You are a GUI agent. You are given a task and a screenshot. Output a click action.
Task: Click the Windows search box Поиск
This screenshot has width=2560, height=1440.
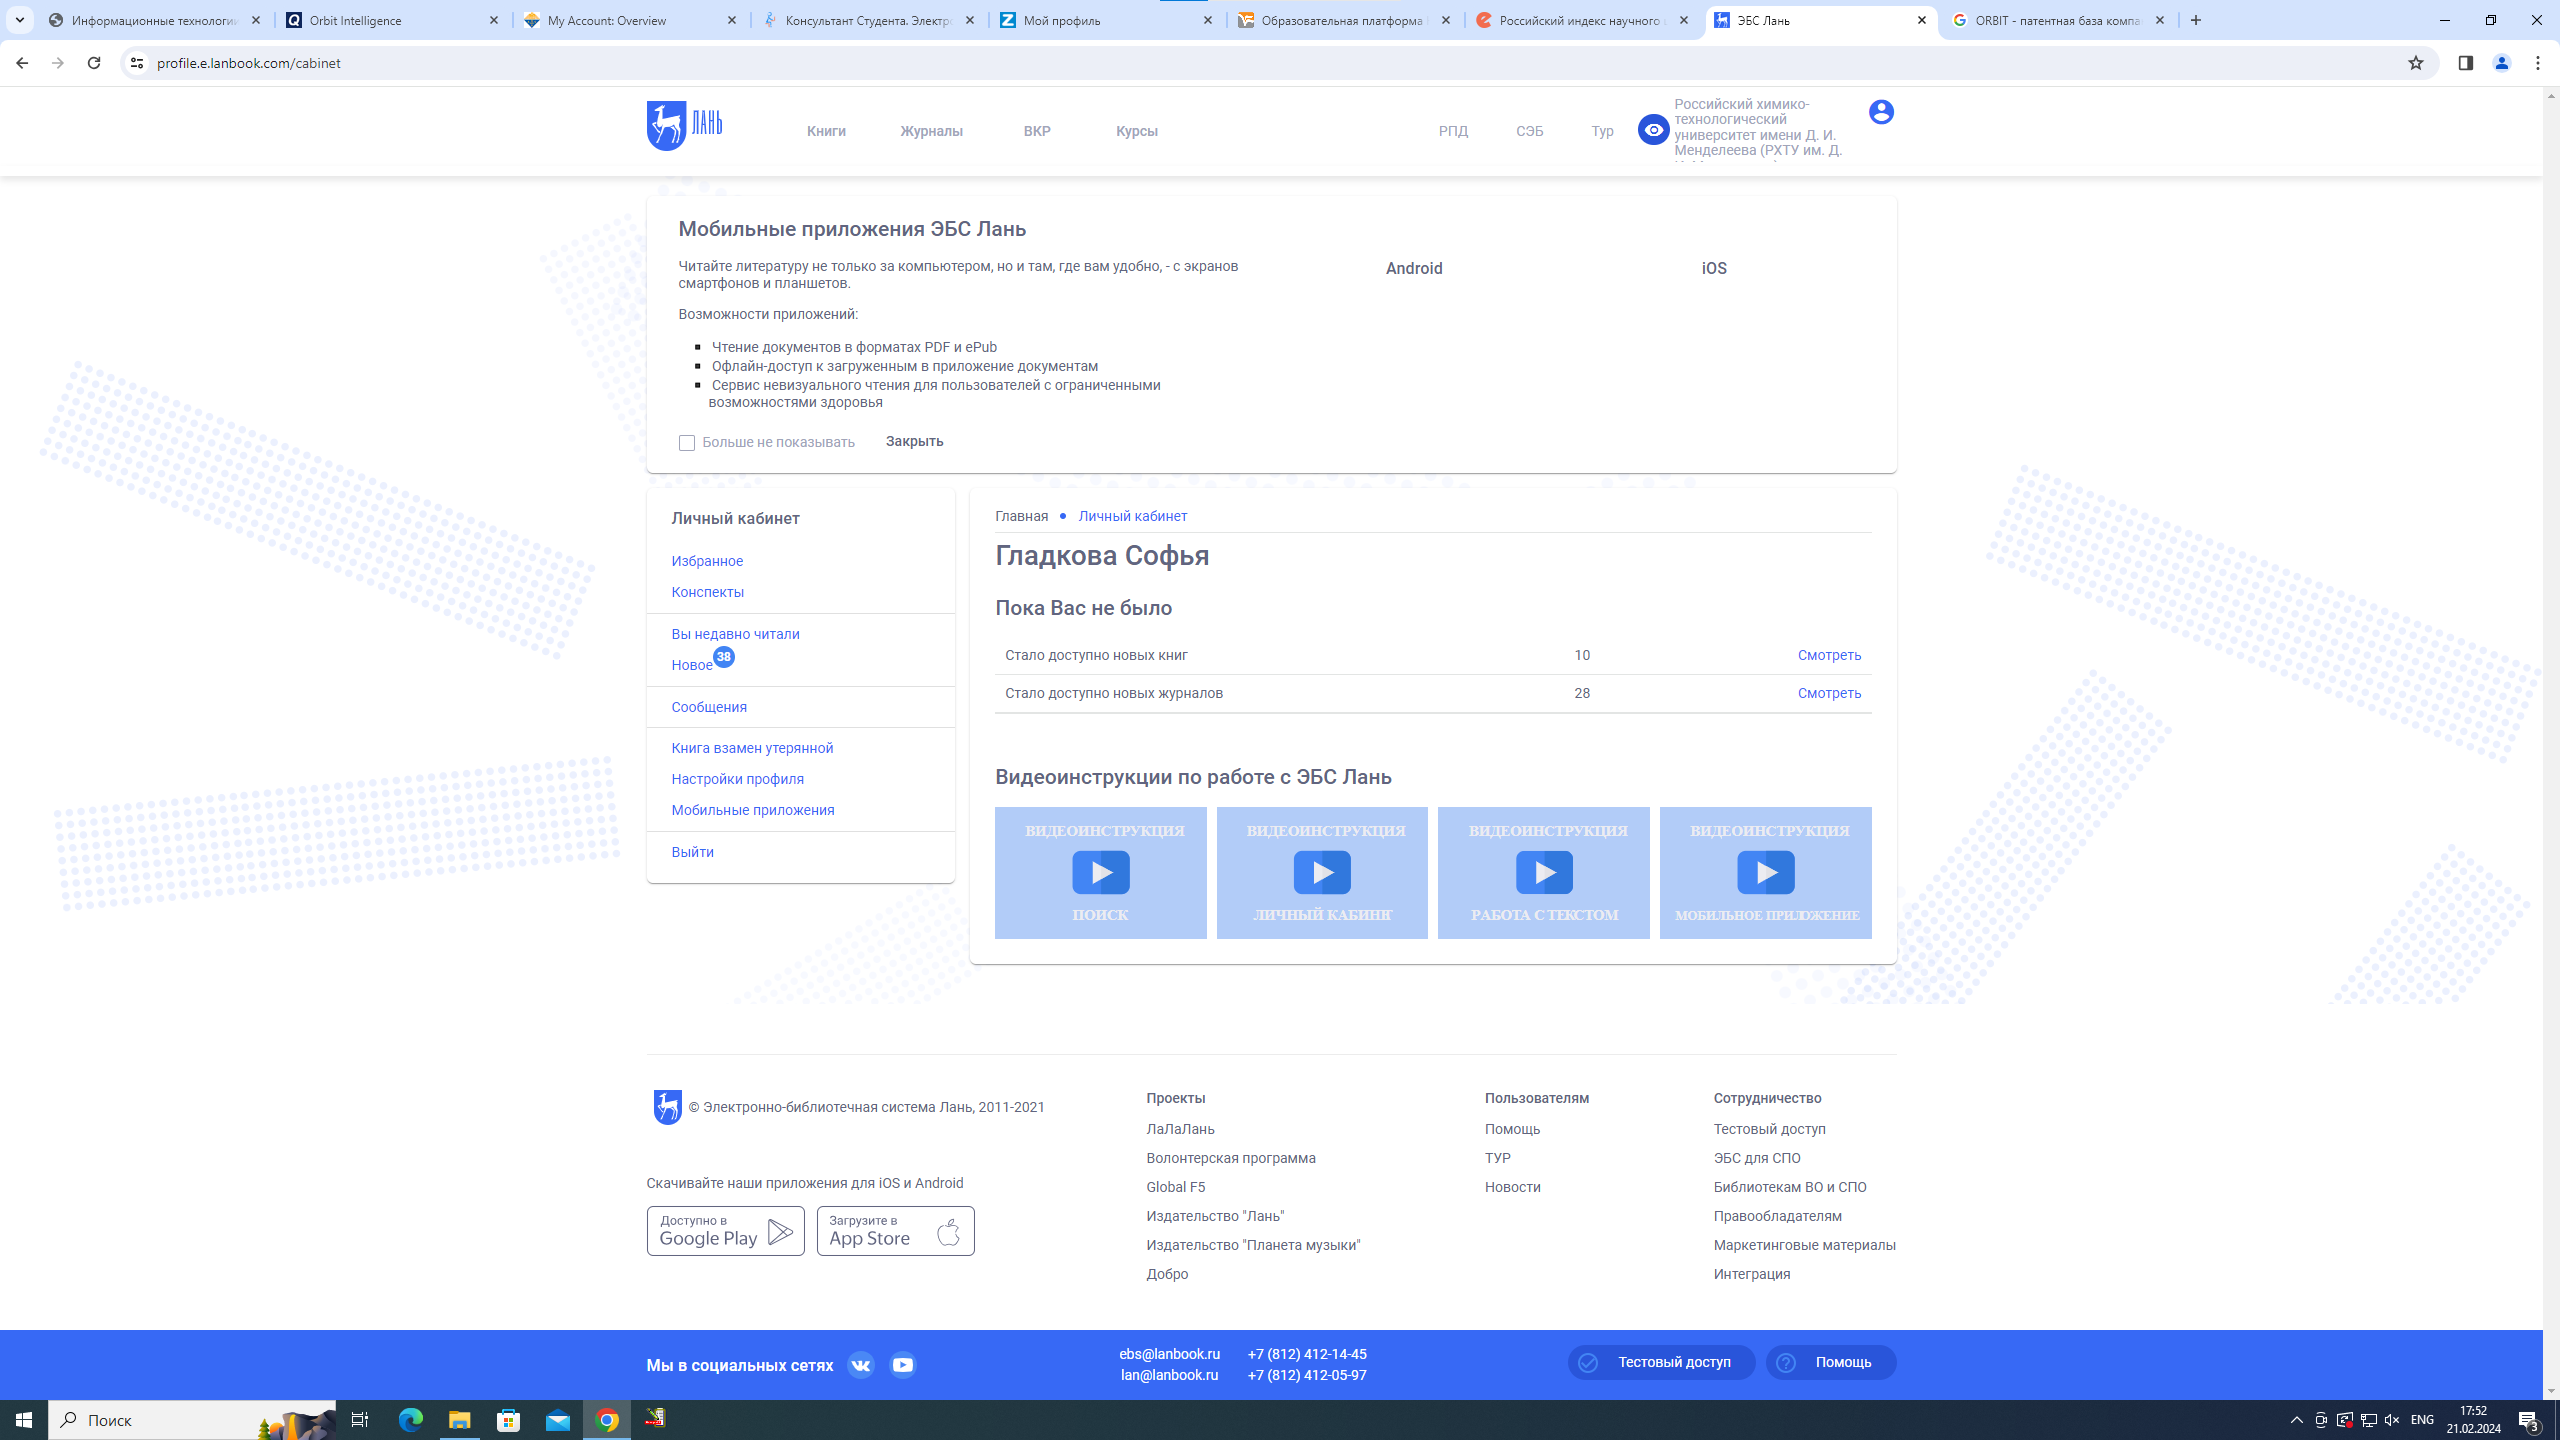[192, 1420]
